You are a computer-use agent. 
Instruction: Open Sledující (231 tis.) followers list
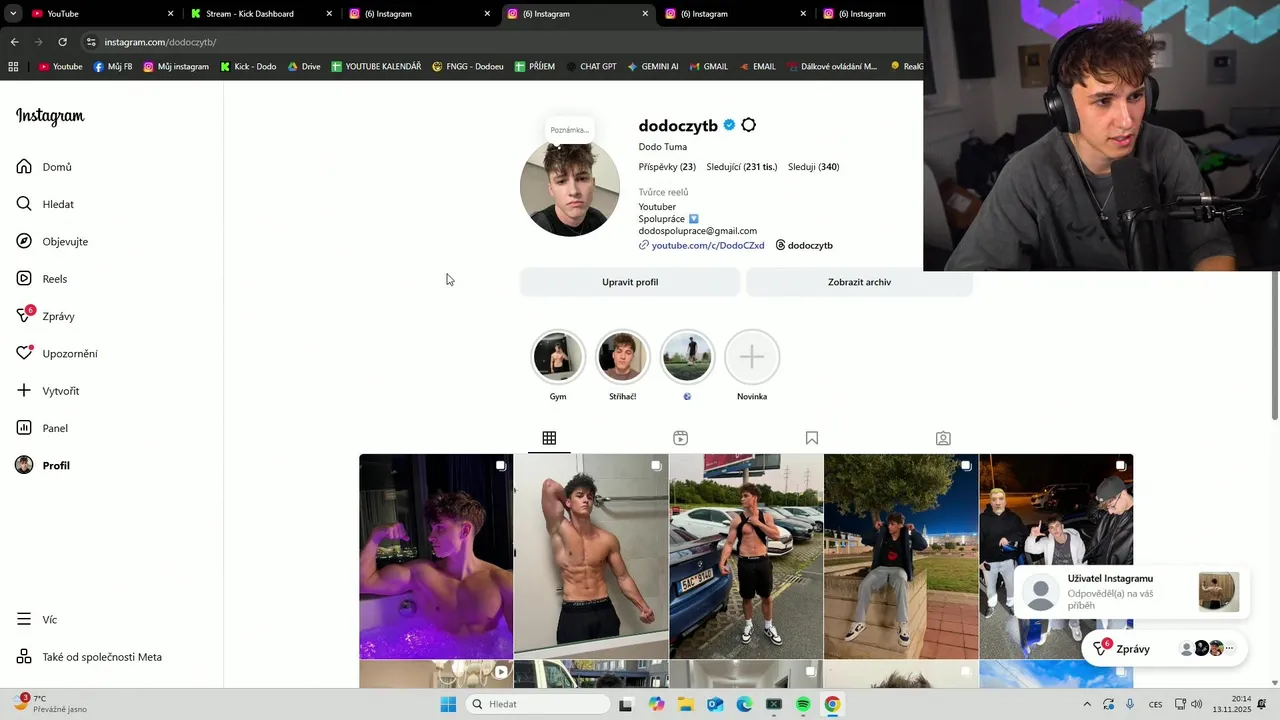point(741,167)
